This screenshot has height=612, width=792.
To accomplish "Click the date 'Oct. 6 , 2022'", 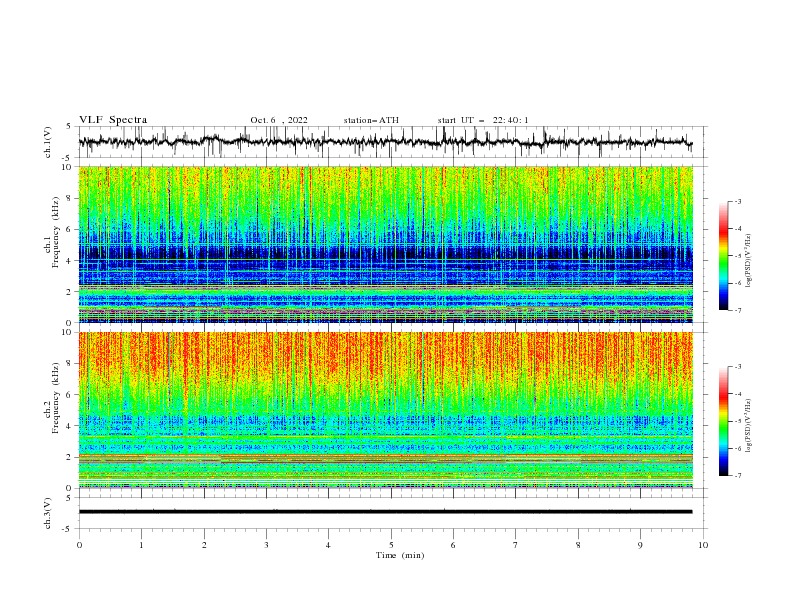I will (x=279, y=120).
